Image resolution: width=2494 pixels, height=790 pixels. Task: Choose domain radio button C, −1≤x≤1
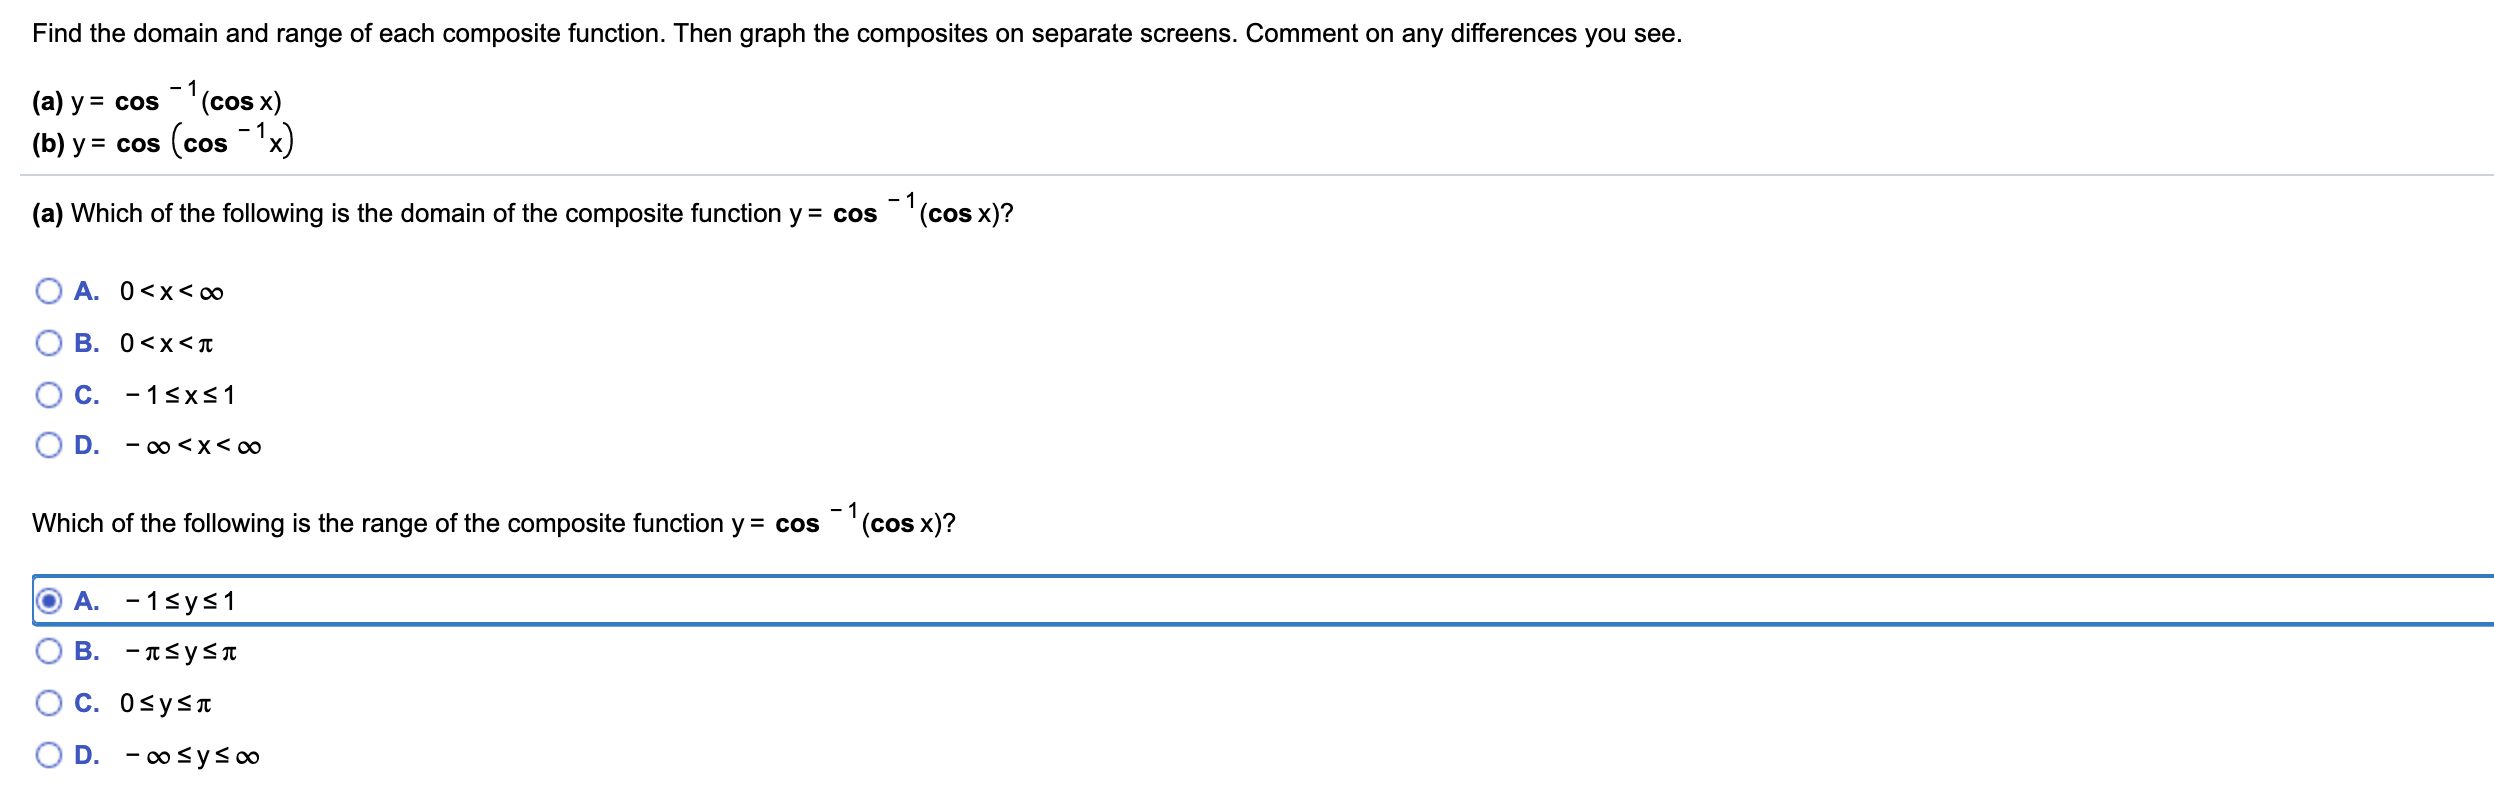pos(48,395)
